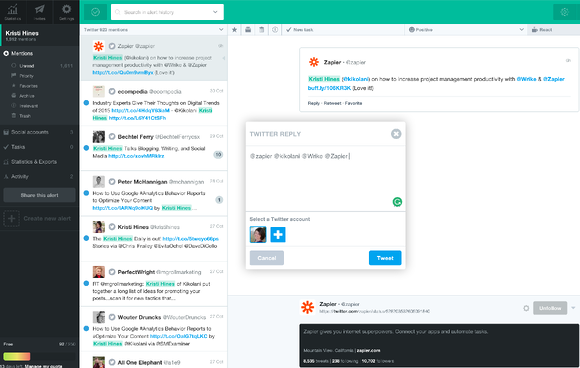Screen dimensions: 580x368
Task: Open the Statistics view in top bar
Action: 13,12
